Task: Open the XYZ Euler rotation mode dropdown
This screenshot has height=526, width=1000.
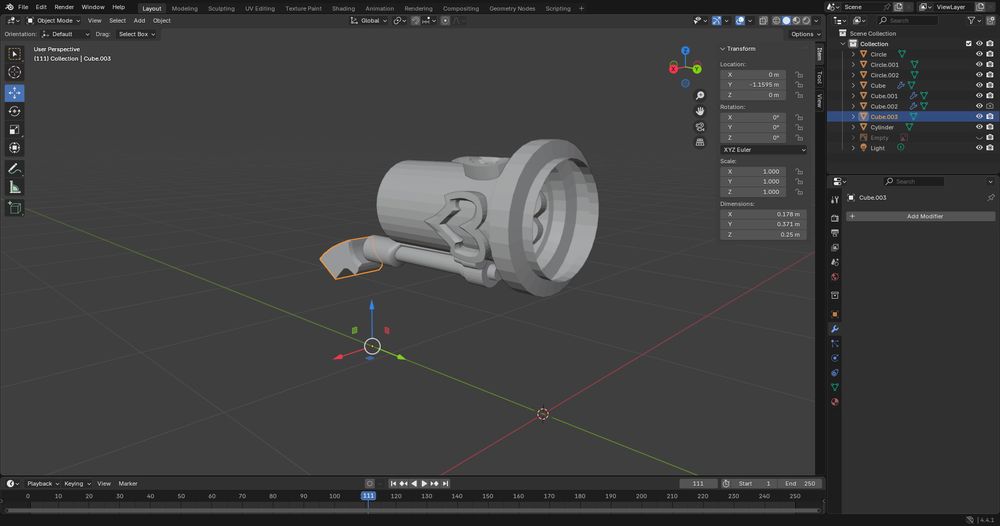Action: 763,150
